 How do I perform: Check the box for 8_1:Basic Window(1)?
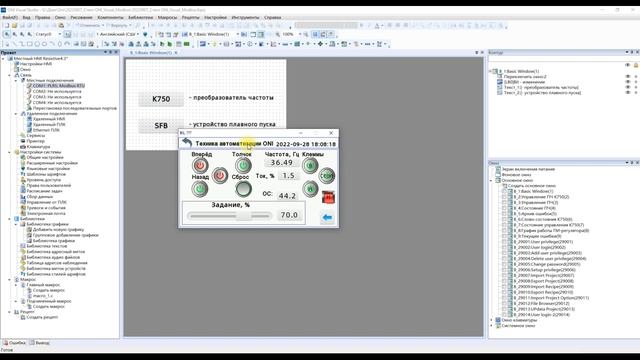click(504, 191)
